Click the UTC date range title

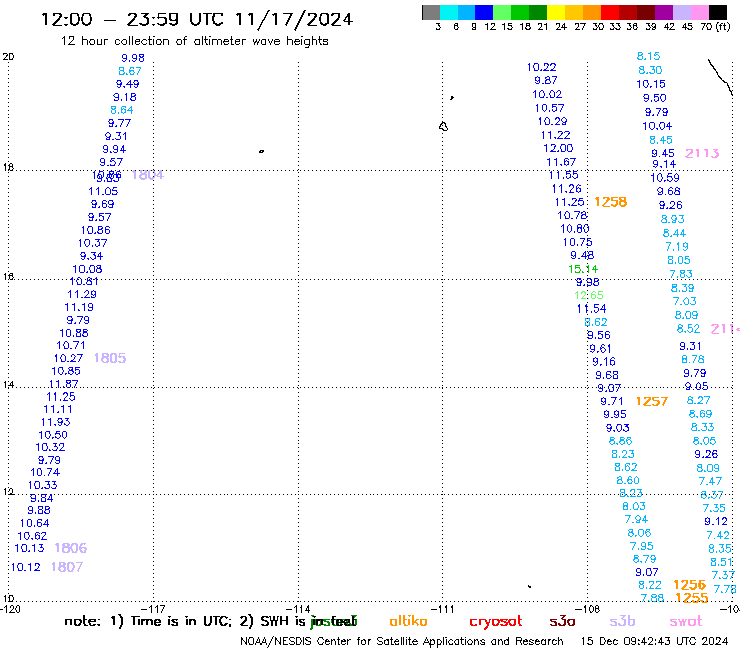click(x=197, y=19)
